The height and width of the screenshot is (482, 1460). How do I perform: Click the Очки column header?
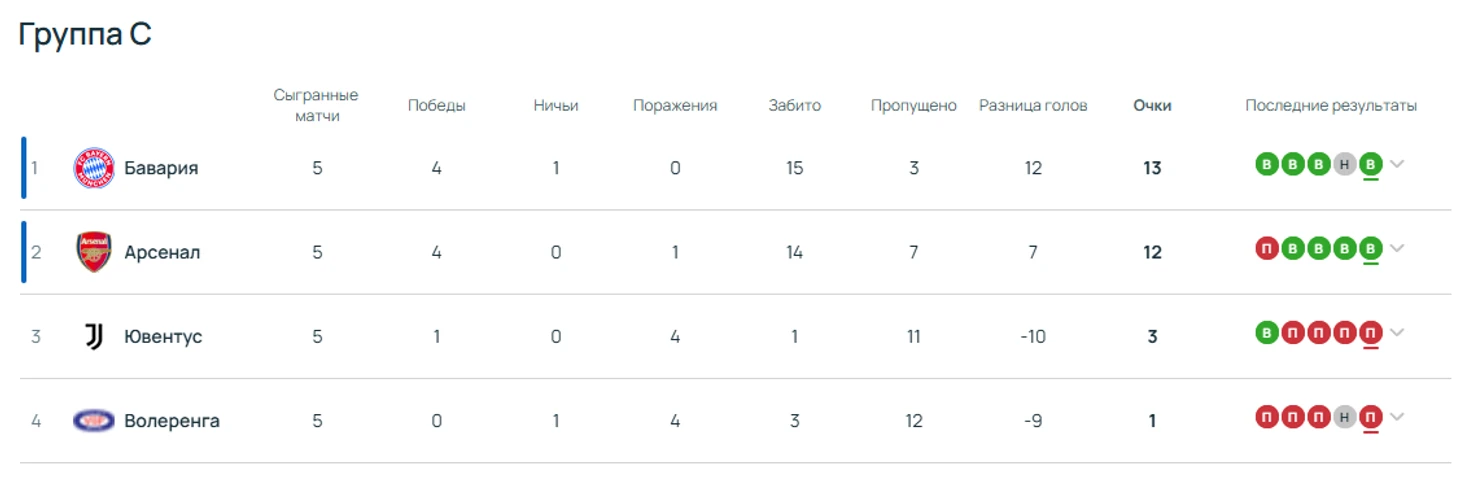pyautogui.click(x=1152, y=105)
